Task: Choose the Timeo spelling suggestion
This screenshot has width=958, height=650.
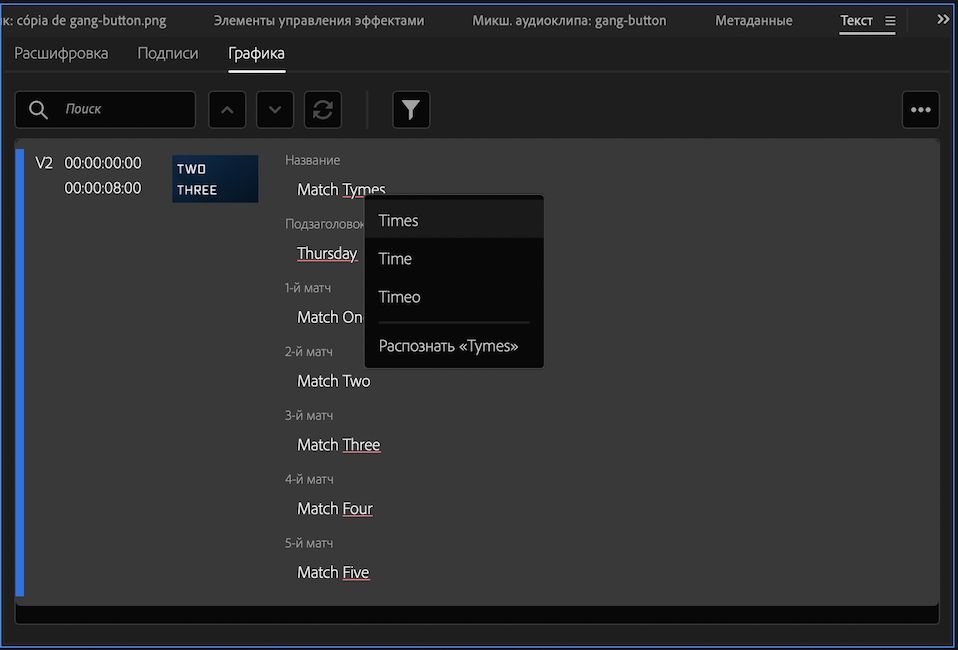Action: pyautogui.click(x=454, y=297)
